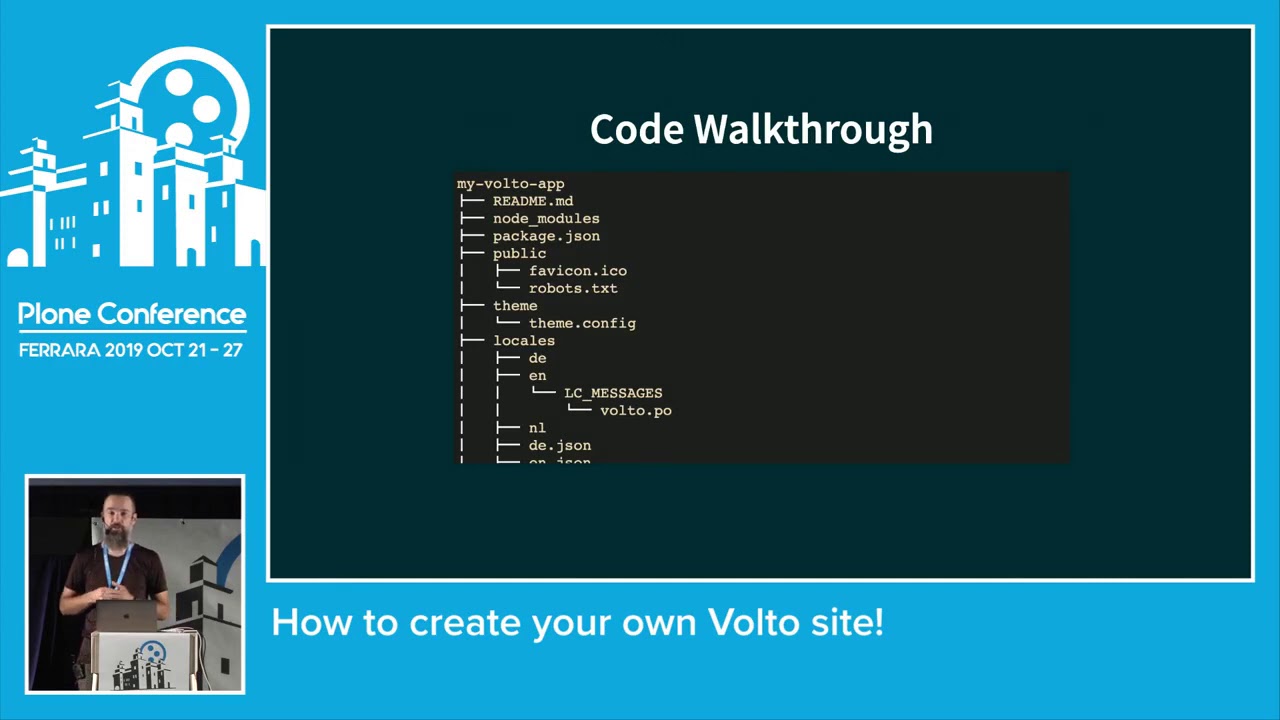
Task: Select theme.config file entry
Action: [x=582, y=324]
